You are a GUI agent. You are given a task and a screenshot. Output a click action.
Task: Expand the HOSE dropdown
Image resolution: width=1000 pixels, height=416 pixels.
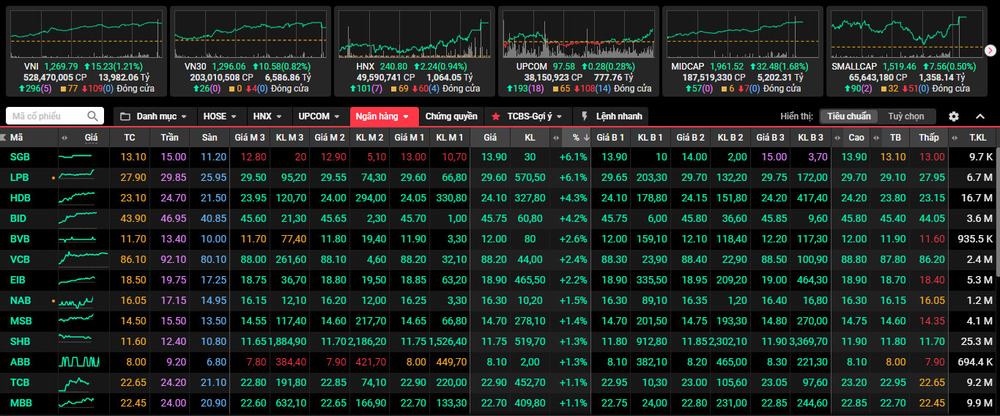point(219,116)
